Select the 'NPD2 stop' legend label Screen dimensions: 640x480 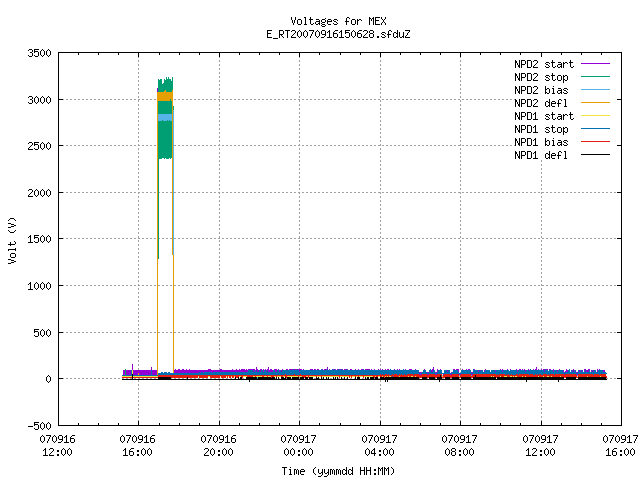[x=541, y=77]
